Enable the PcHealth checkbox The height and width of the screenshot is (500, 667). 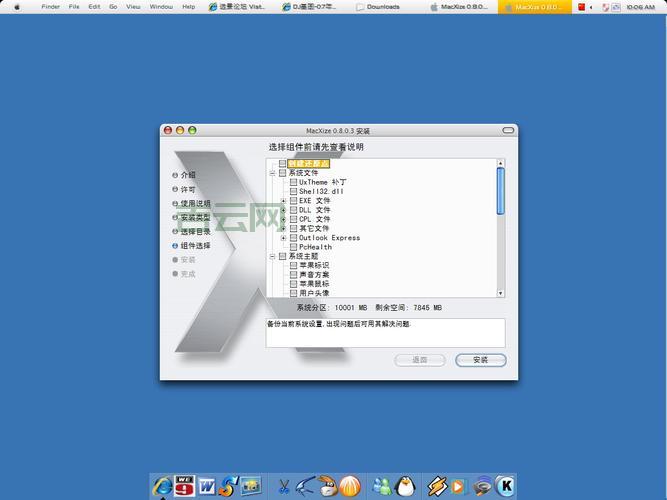point(293,247)
